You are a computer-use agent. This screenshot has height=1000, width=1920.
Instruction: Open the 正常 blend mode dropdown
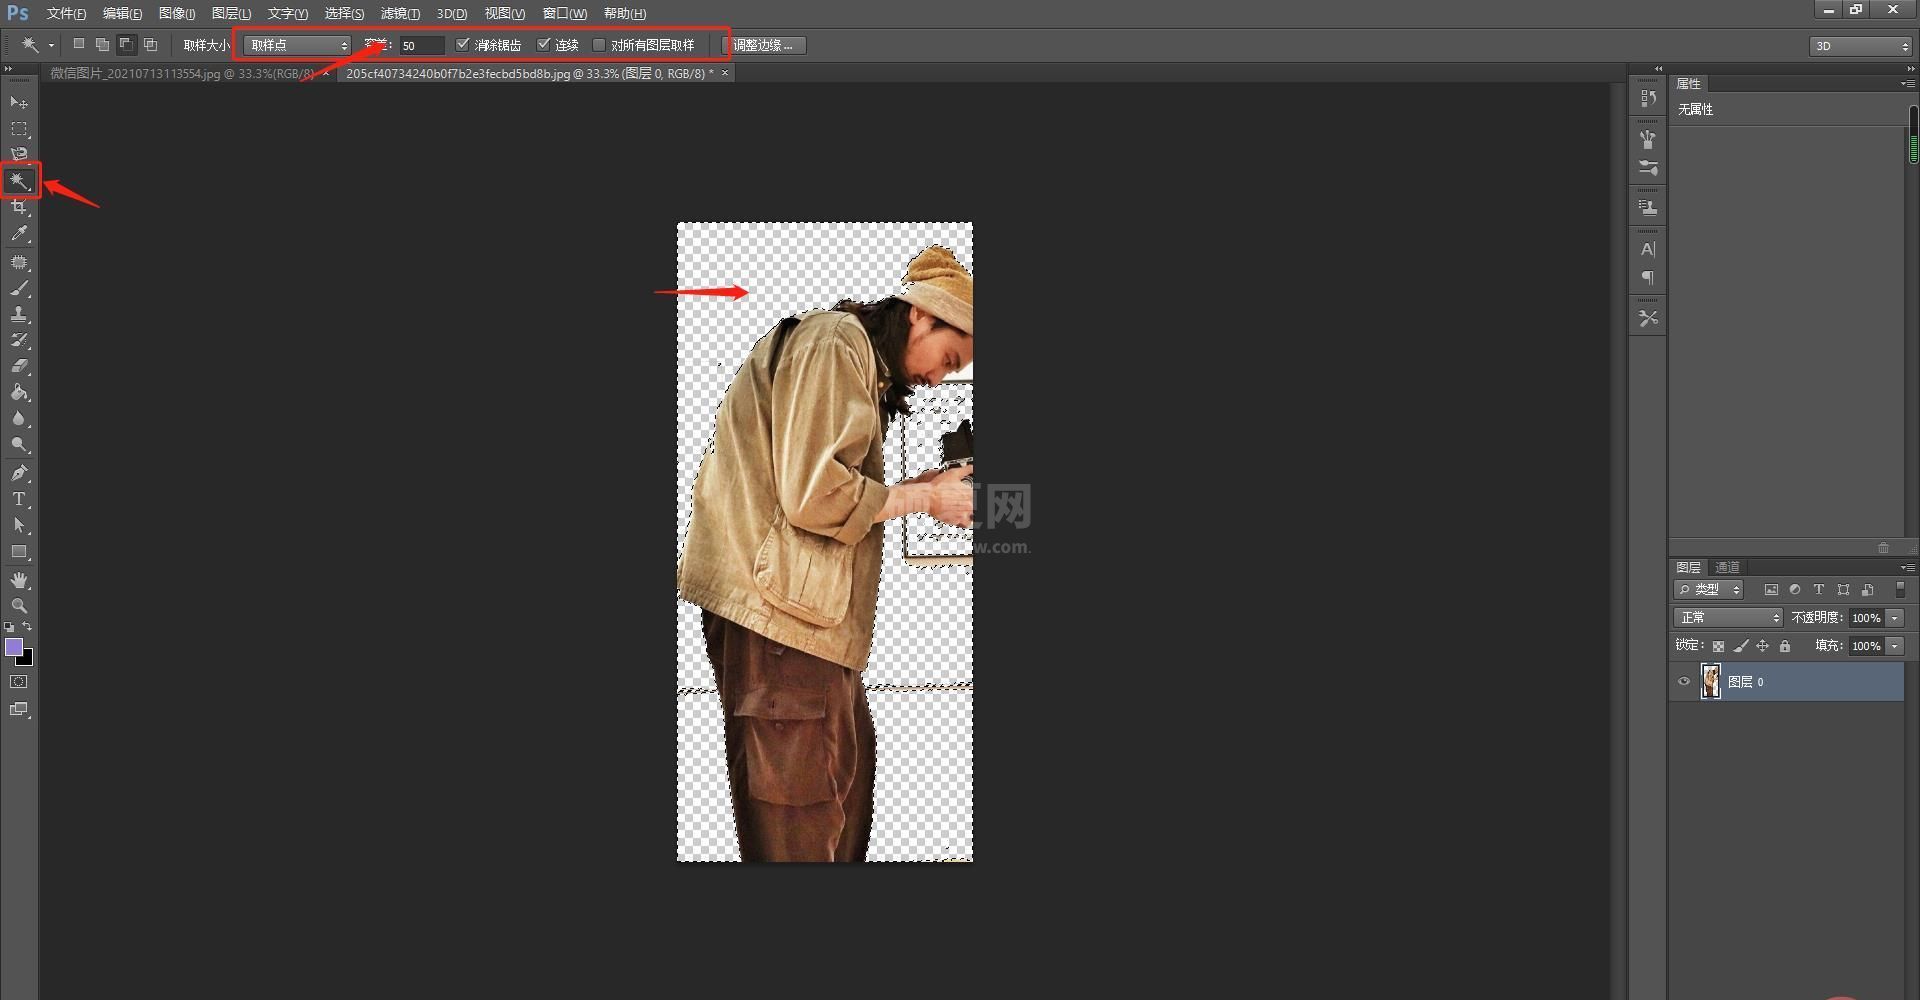click(x=1728, y=618)
